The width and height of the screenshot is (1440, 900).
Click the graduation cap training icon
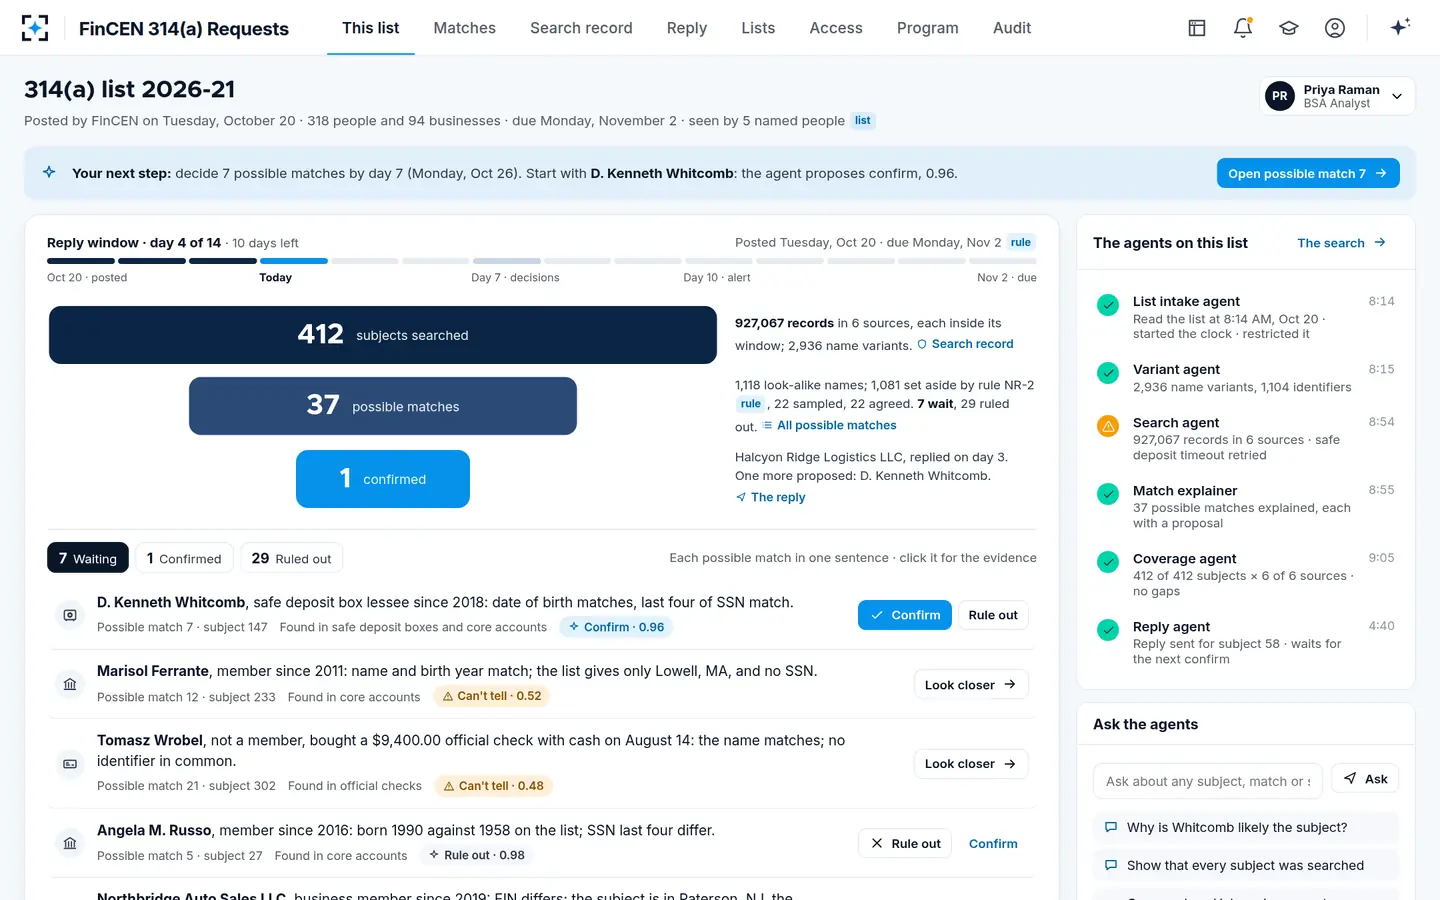[x=1289, y=28]
